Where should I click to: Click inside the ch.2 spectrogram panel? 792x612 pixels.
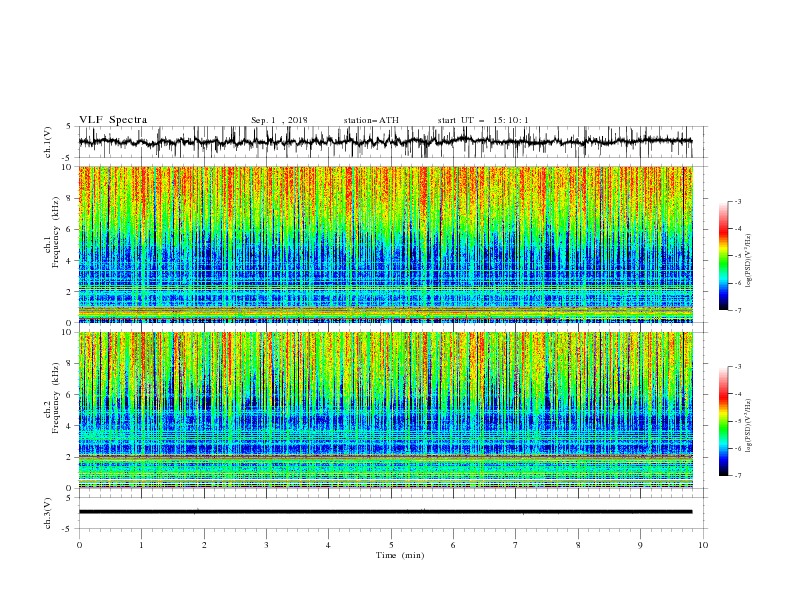[385, 410]
